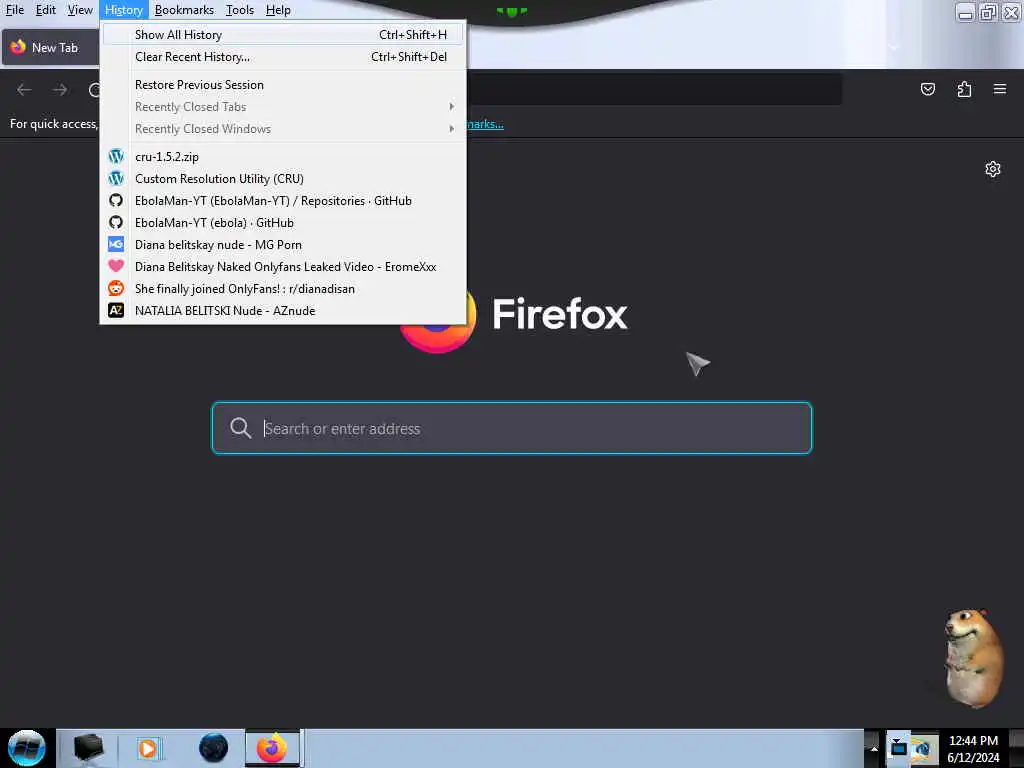Open the taskbar clock showing 12:44 PM
The width and height of the screenshot is (1024, 768).
point(973,749)
